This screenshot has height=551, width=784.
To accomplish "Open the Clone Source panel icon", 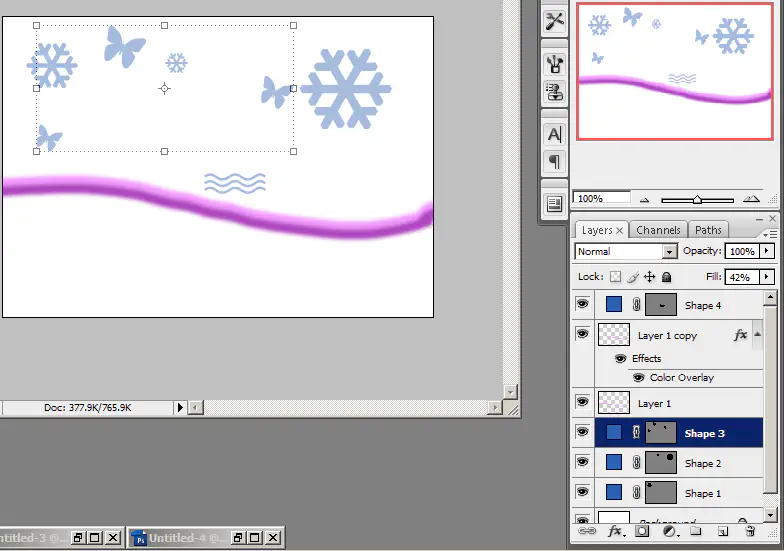I will 554,92.
